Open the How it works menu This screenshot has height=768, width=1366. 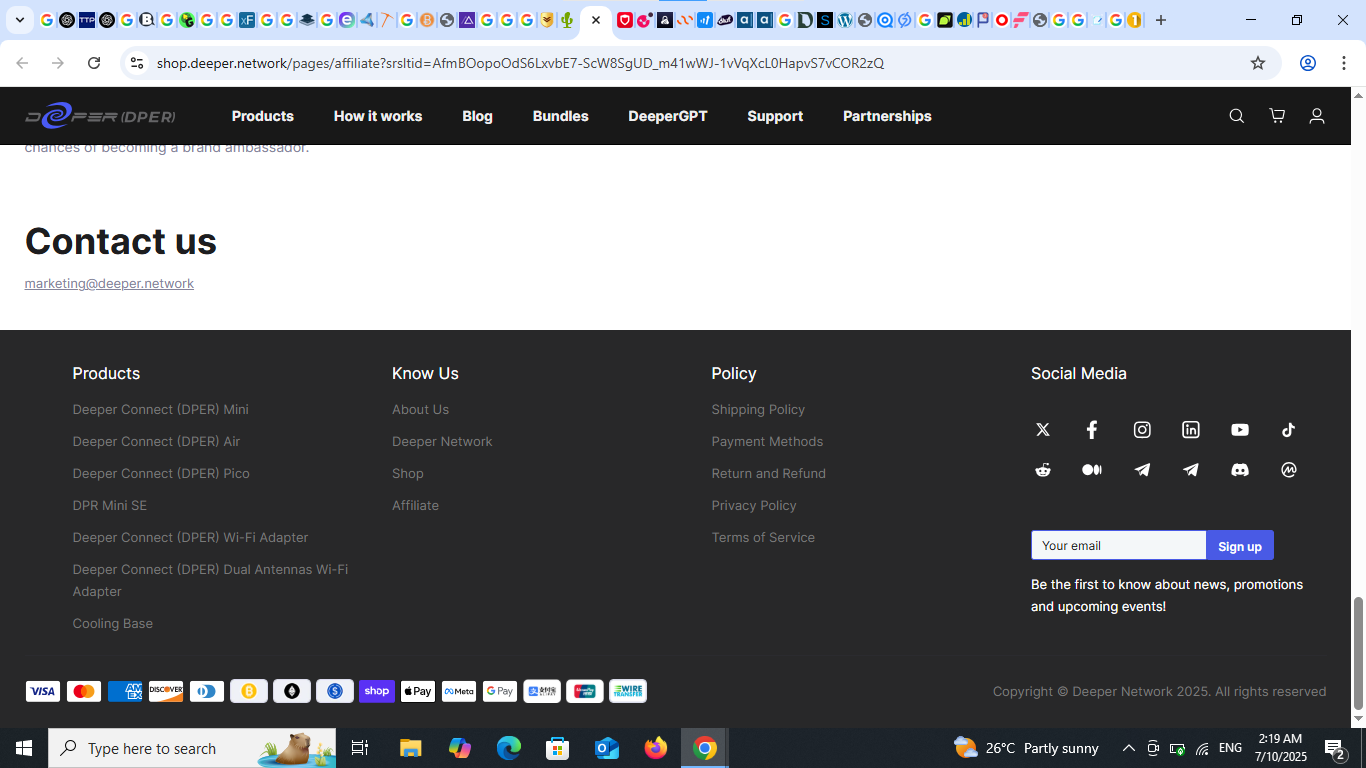[378, 116]
